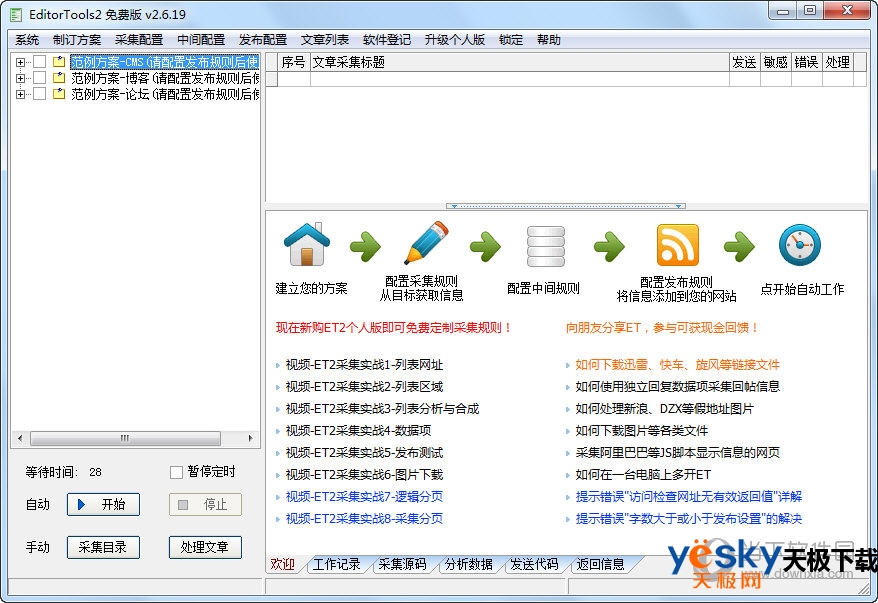Expand the 范例方案-博客 tree node

[20, 78]
